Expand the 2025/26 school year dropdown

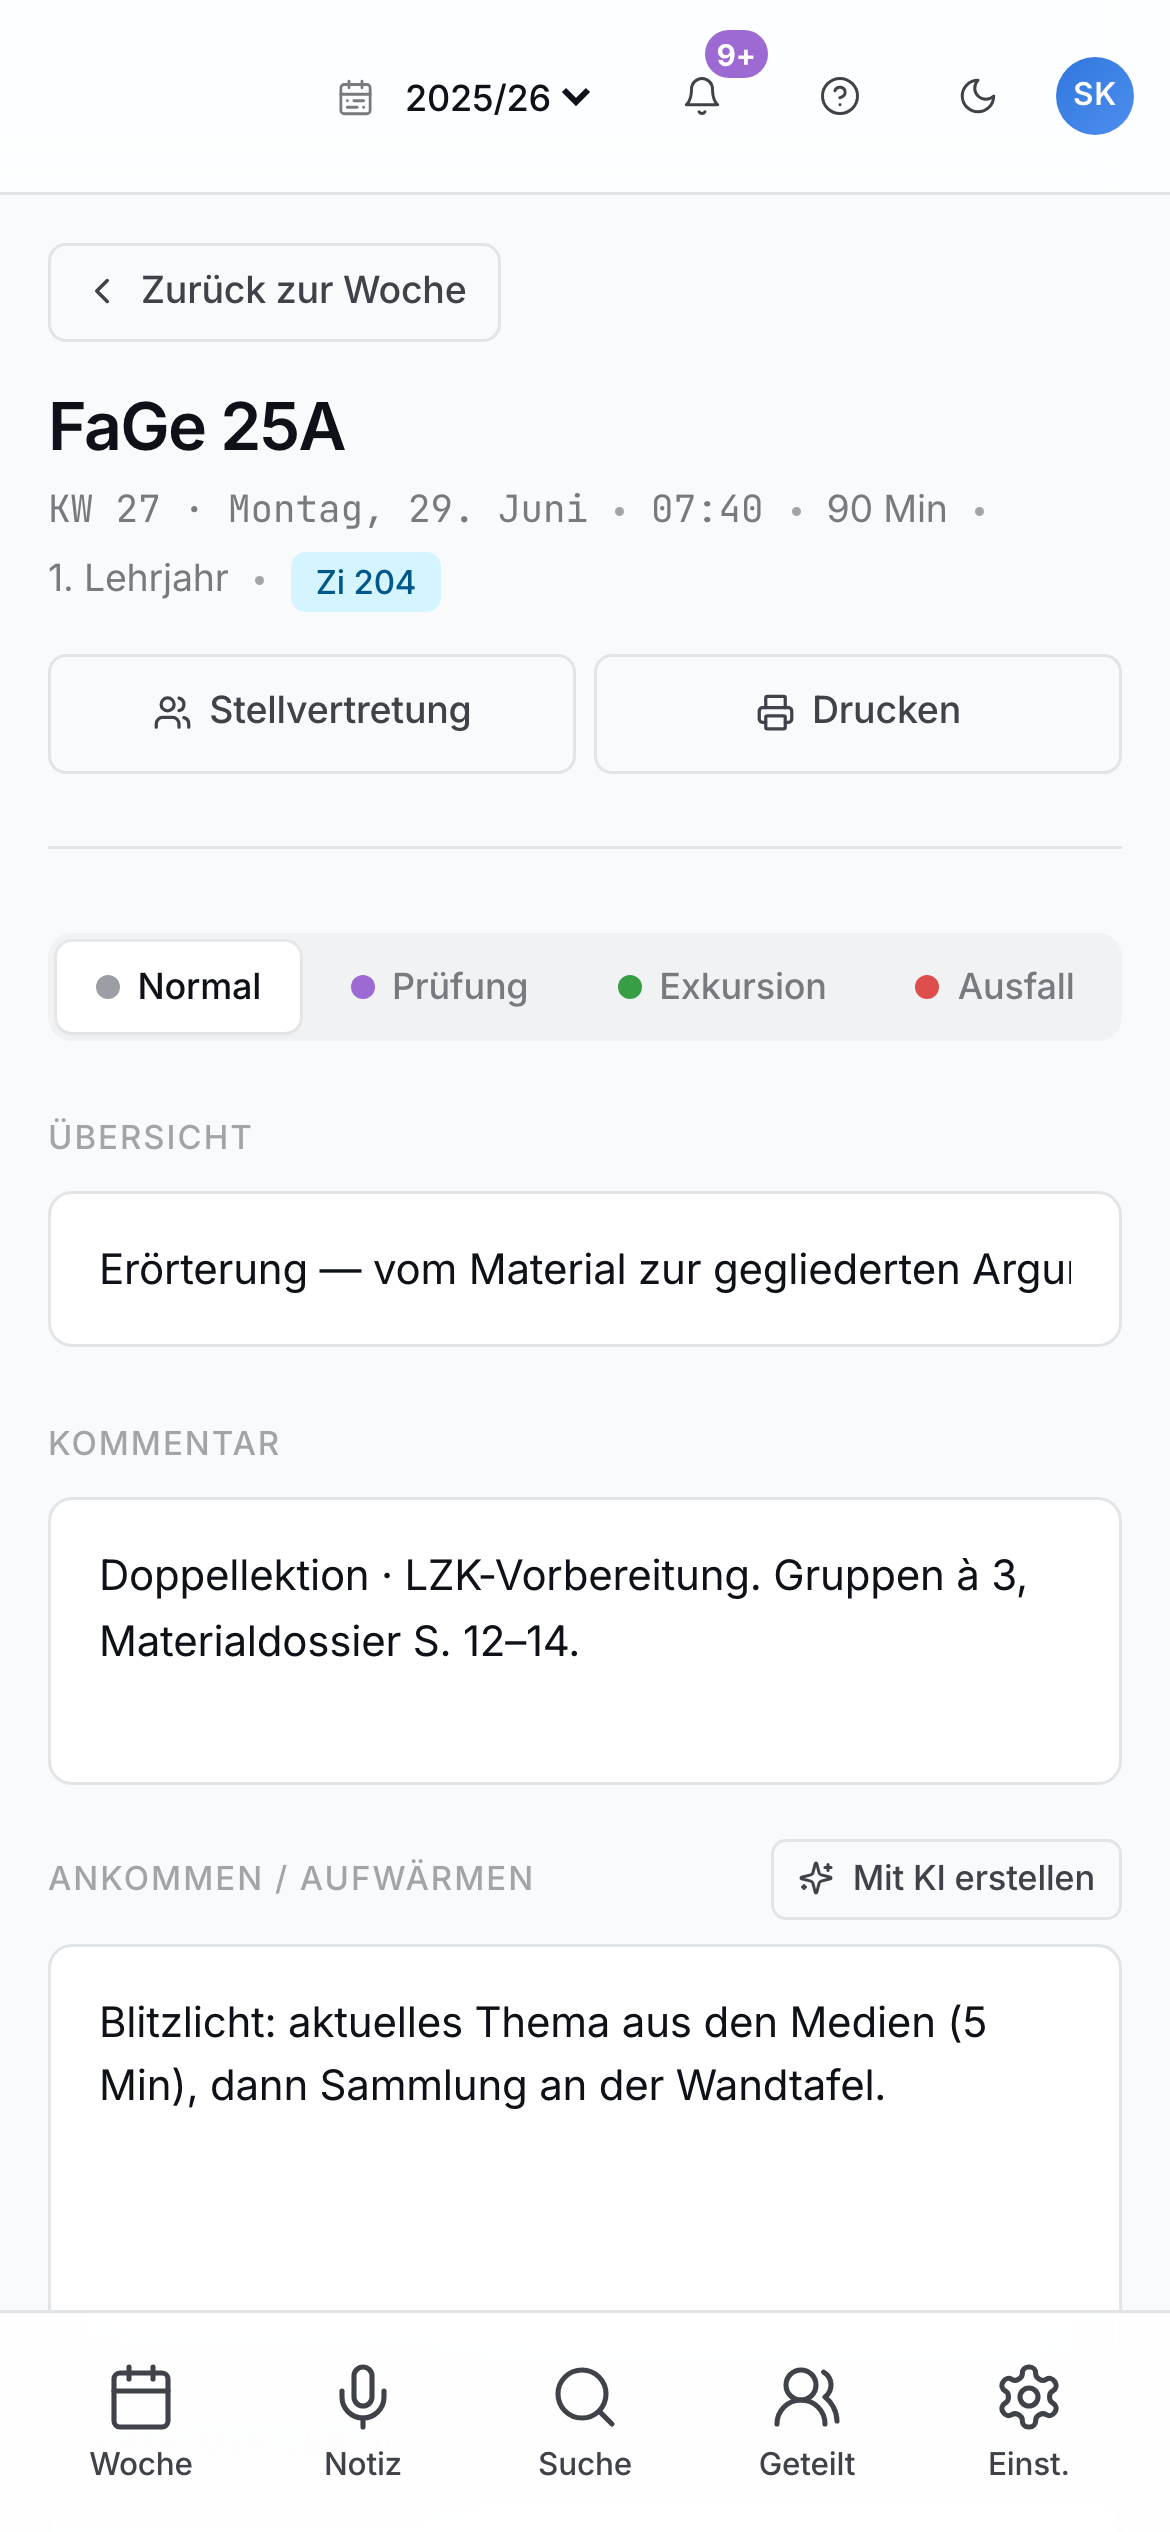click(498, 98)
